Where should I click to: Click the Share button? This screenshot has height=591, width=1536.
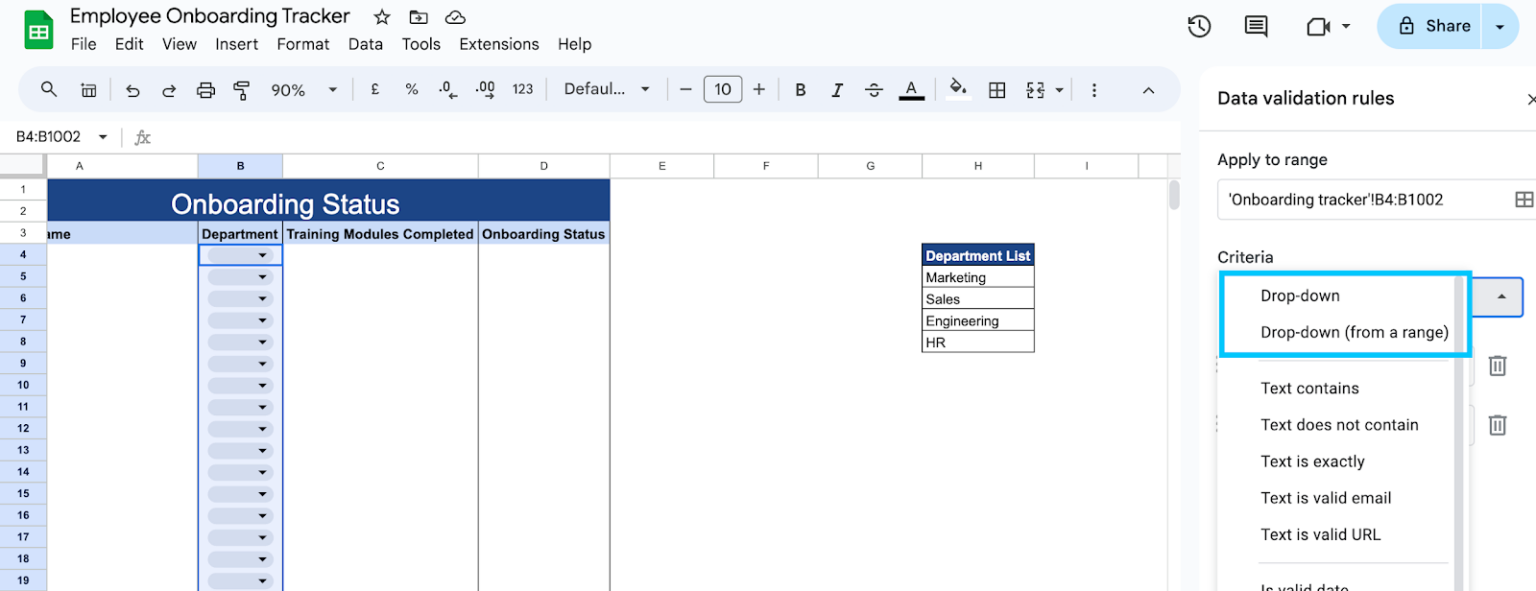(1442, 26)
